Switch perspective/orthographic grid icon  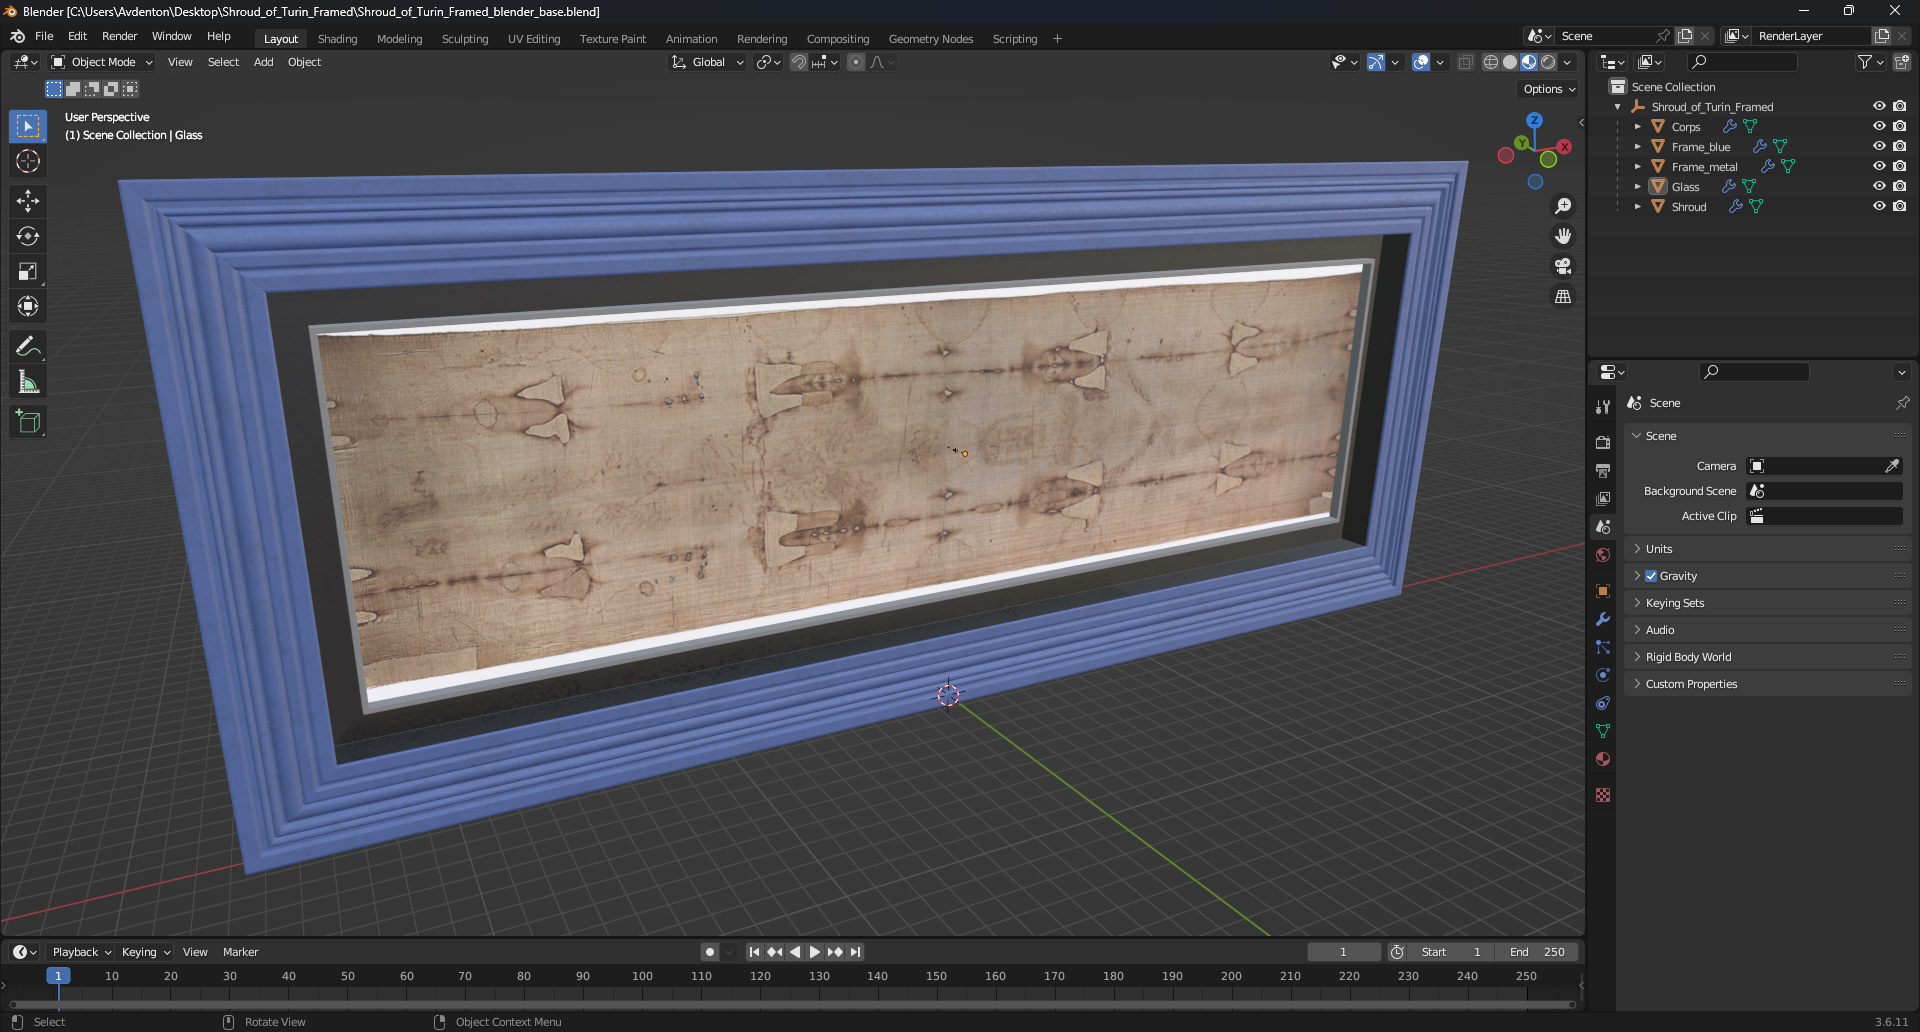pyautogui.click(x=1563, y=296)
